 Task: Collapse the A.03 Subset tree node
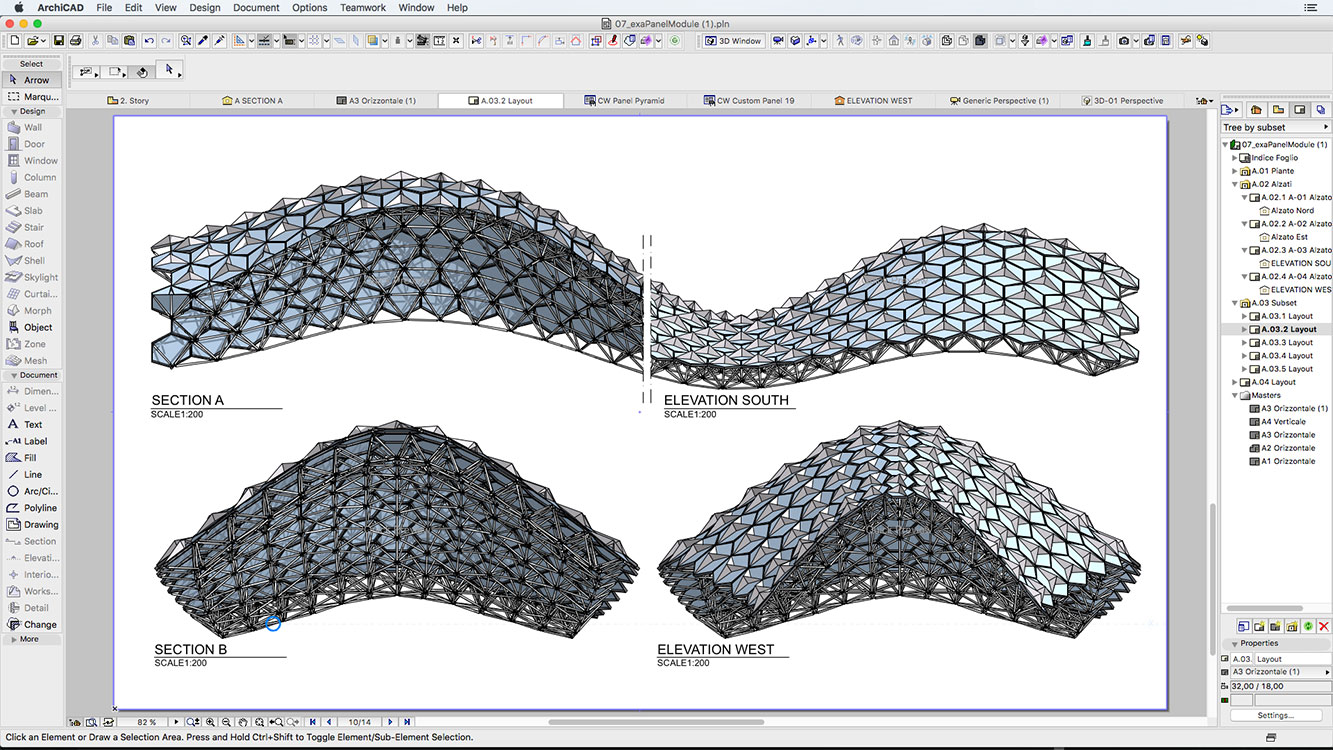click(x=1235, y=303)
